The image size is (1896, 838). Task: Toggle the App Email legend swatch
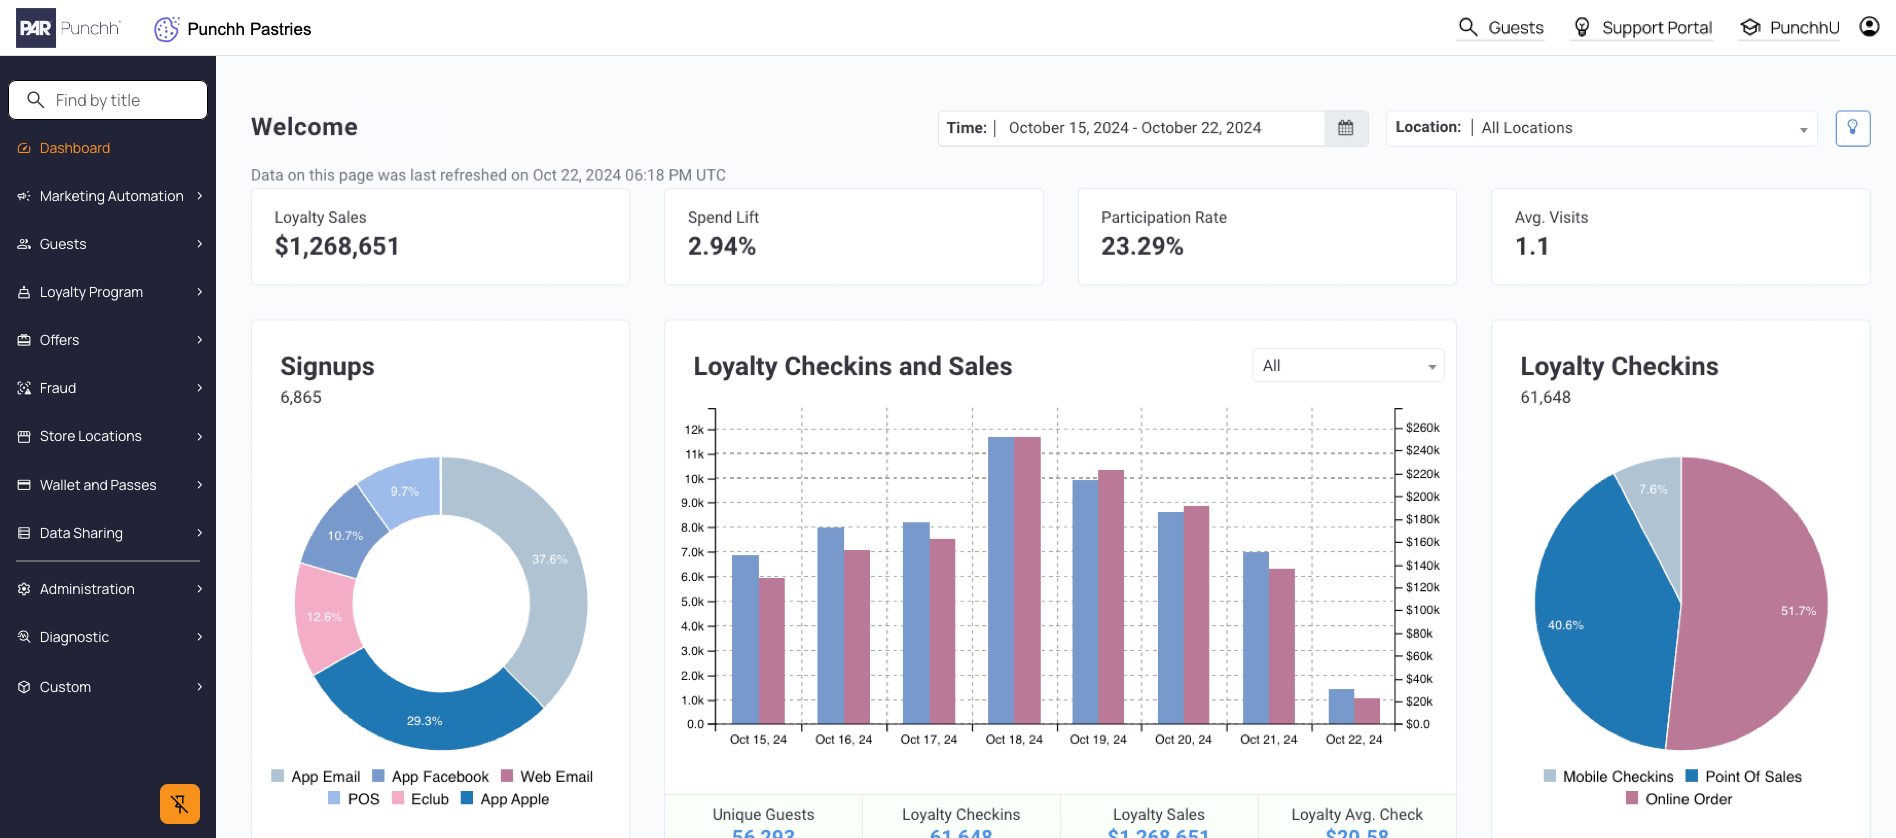tap(278, 776)
